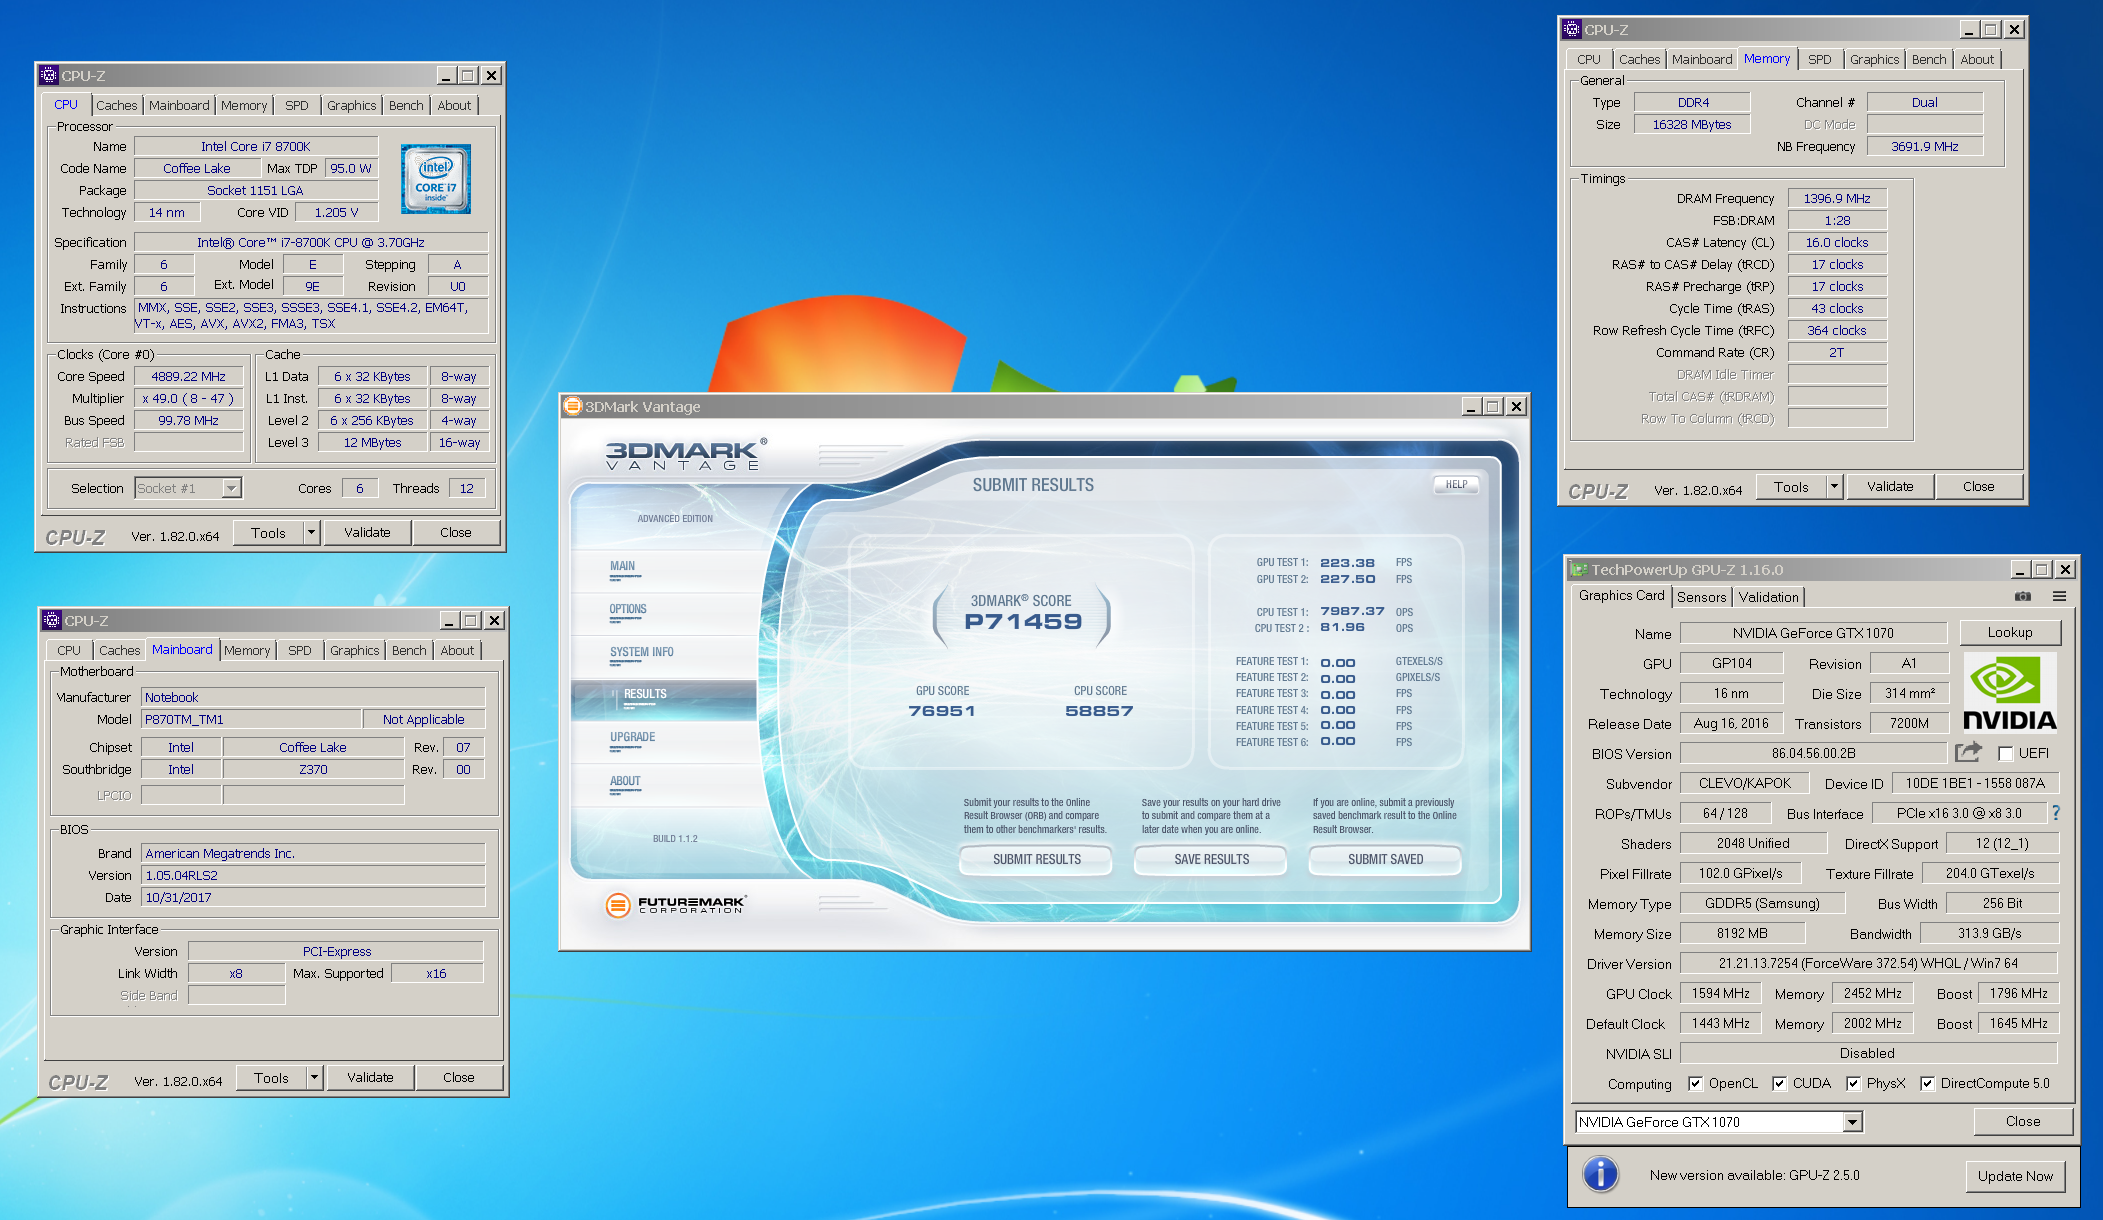Click the GPU-Z title bar app icon
The image size is (2103, 1220).
[x=1579, y=569]
